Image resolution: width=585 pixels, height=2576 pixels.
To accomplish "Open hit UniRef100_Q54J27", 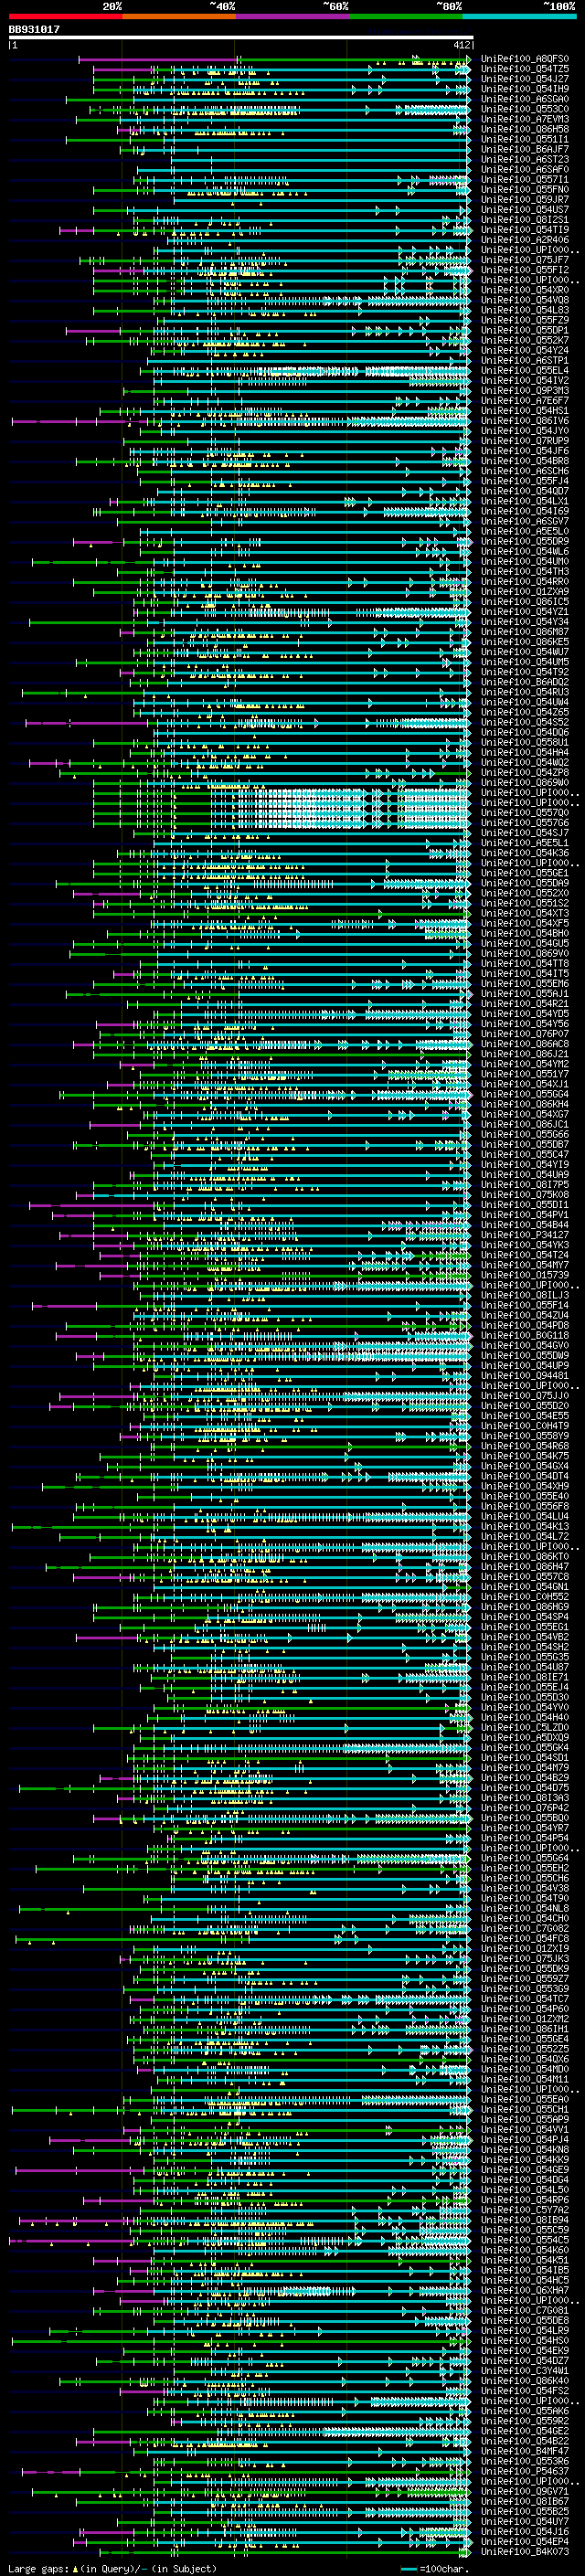I will (x=525, y=79).
